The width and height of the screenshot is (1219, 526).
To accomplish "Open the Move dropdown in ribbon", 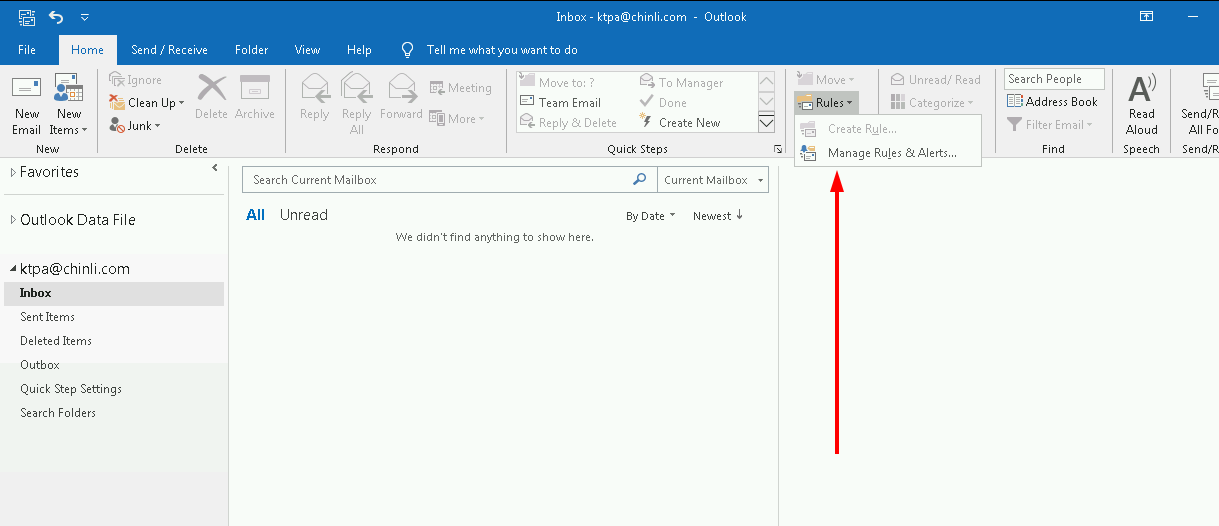I will coord(826,80).
